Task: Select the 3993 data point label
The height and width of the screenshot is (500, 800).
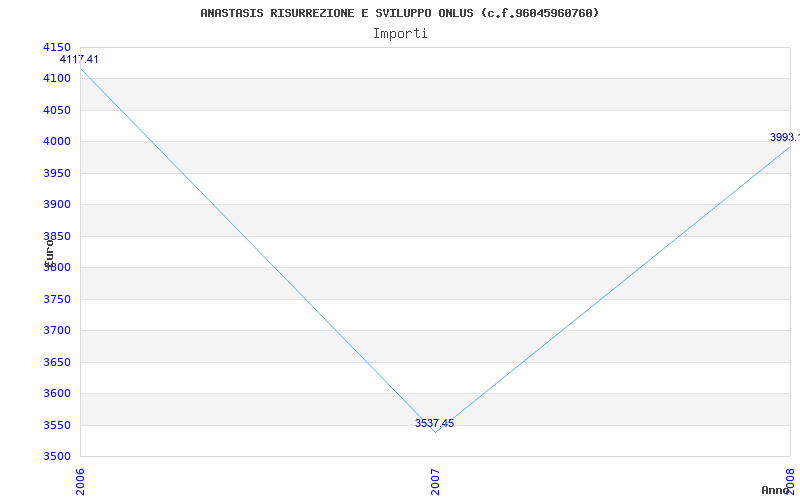Action: click(x=785, y=137)
